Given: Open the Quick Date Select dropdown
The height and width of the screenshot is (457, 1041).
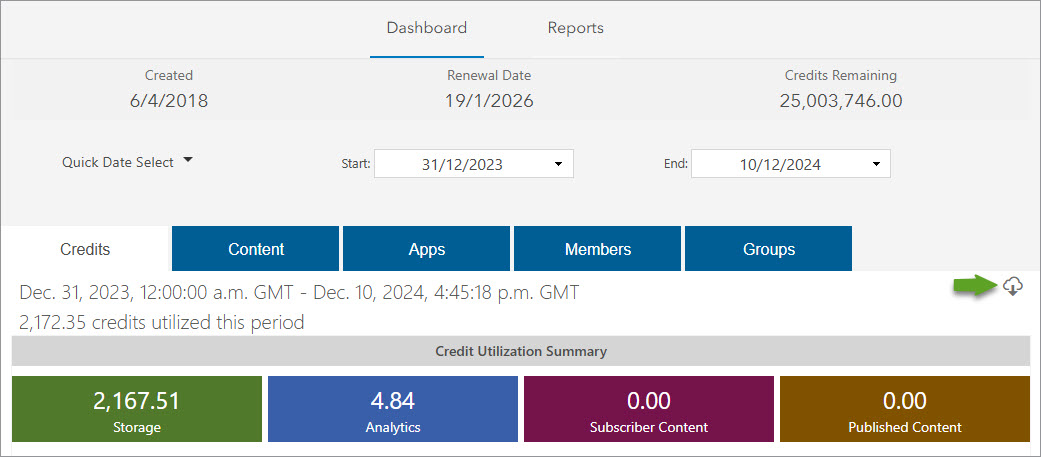Looking at the screenshot, I should (127, 162).
